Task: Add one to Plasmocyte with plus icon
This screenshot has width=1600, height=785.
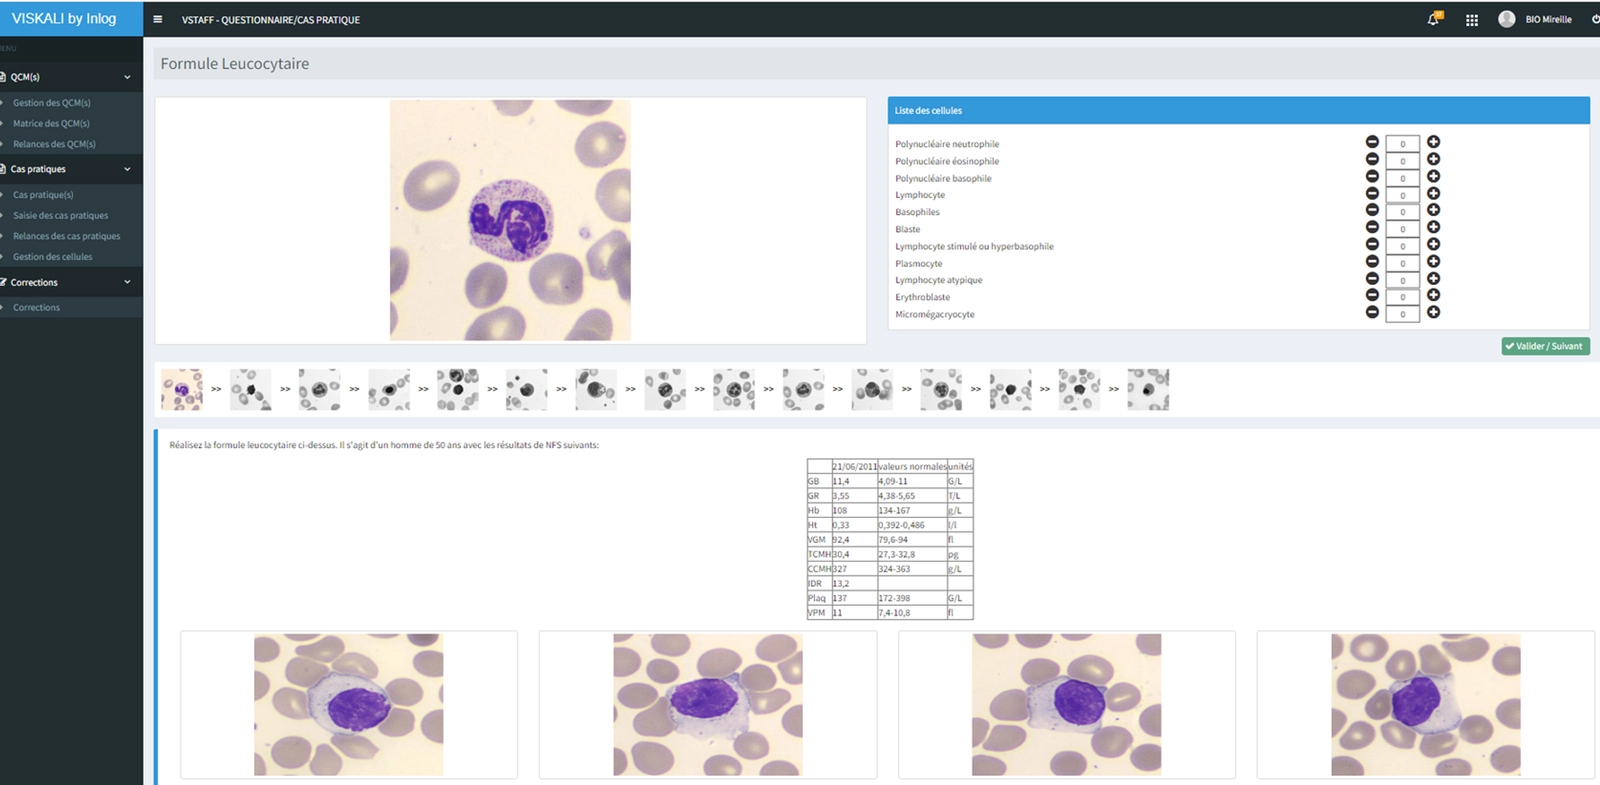Action: (1433, 261)
